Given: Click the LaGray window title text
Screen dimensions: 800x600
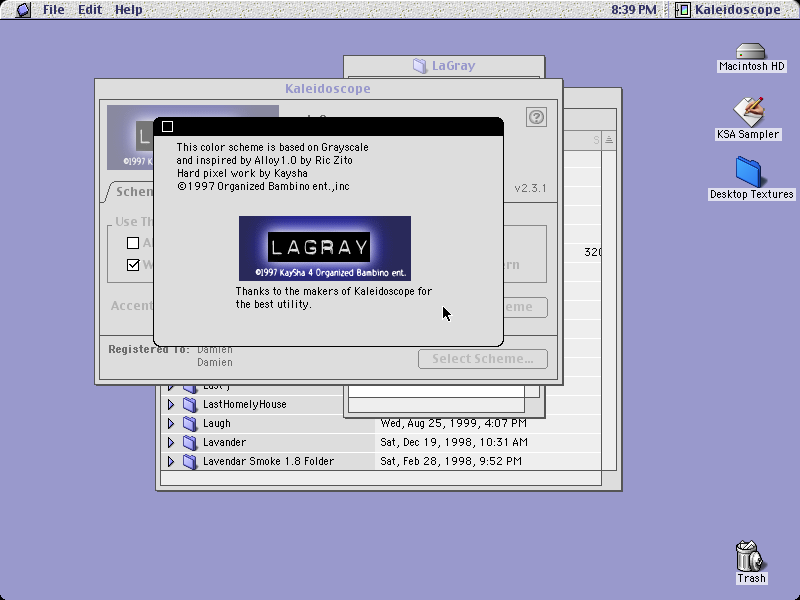Looking at the screenshot, I should click(x=454, y=66).
